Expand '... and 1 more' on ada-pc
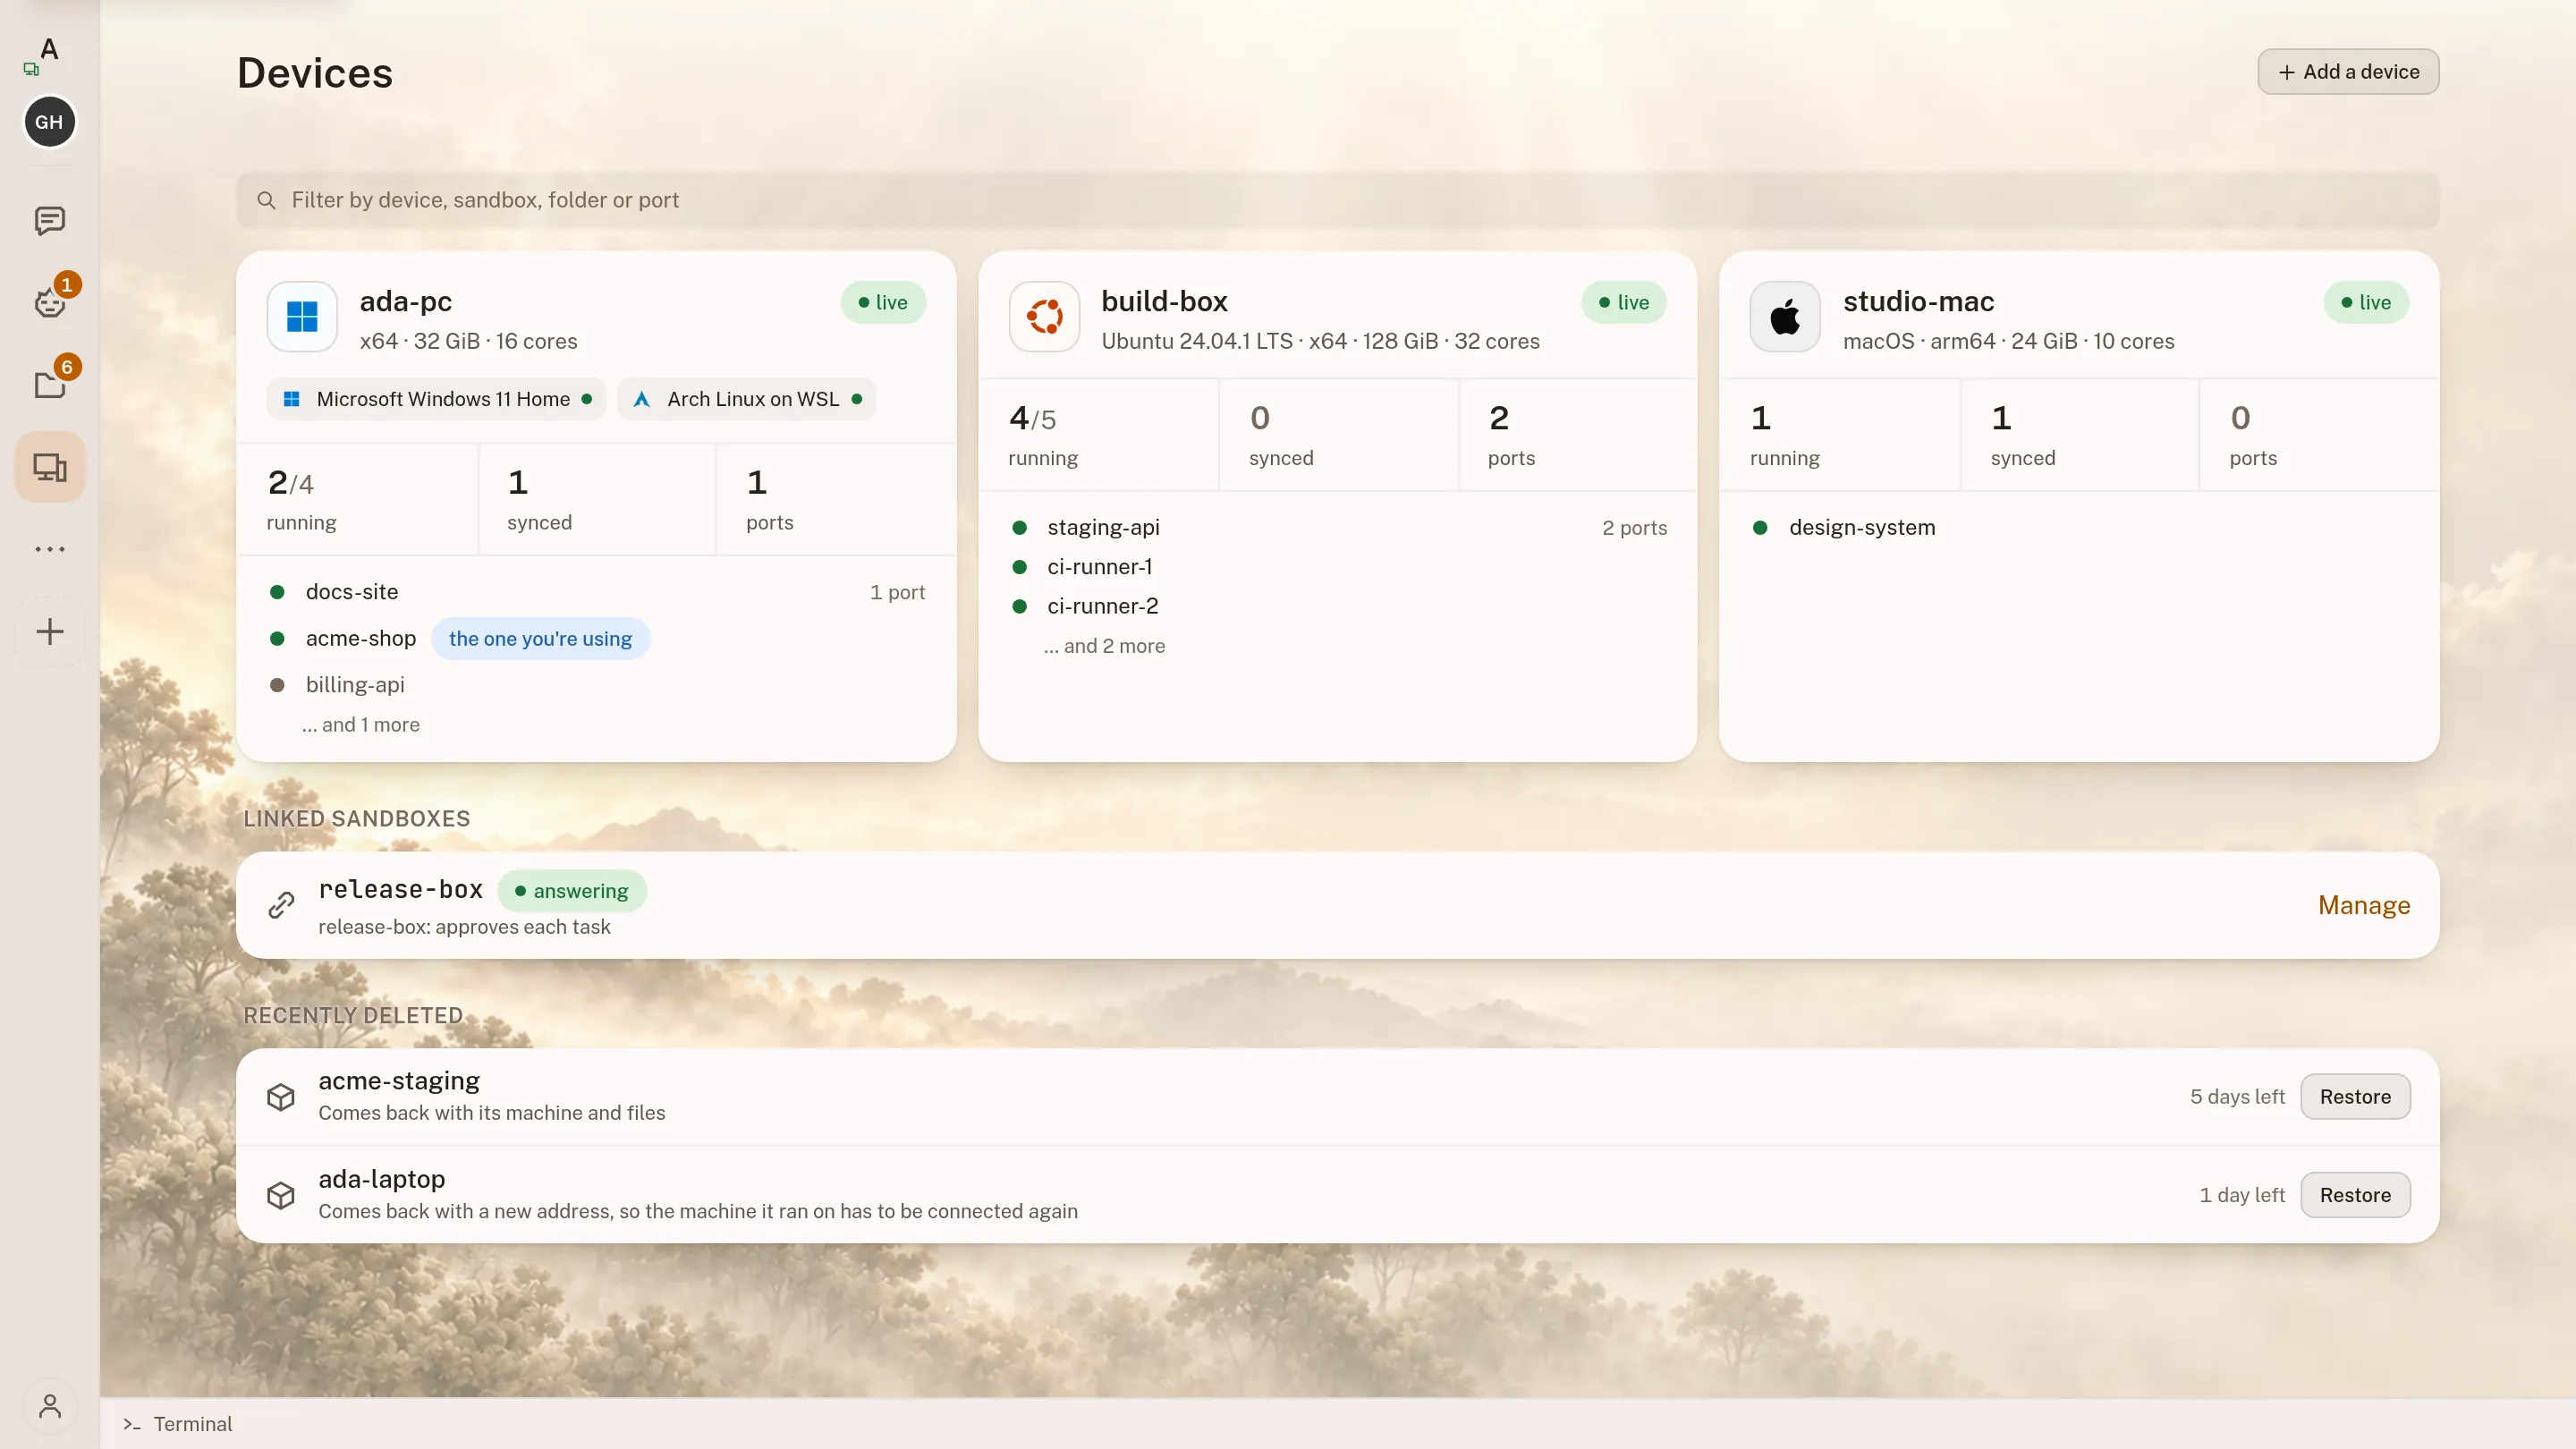 pos(361,725)
